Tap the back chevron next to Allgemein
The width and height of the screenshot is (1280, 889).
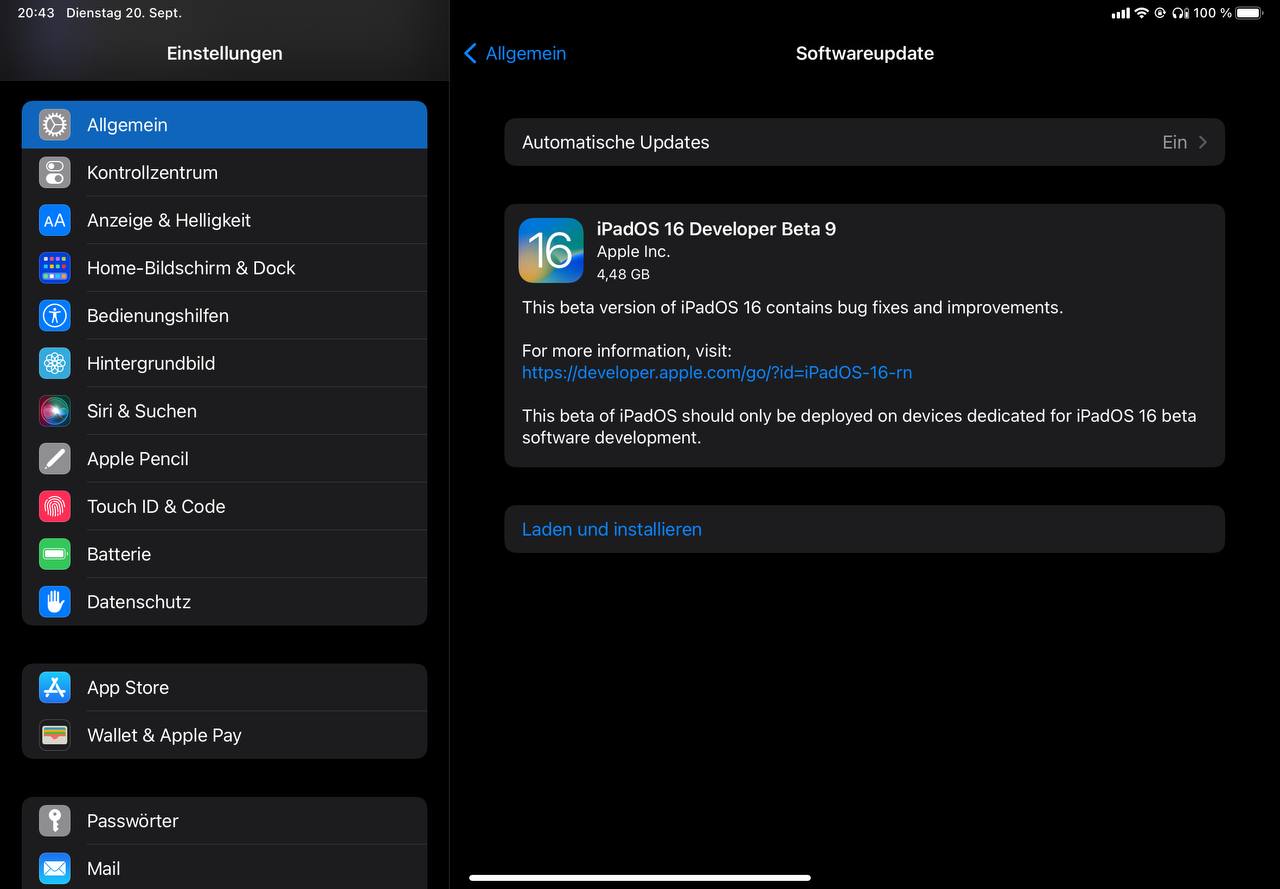click(470, 53)
